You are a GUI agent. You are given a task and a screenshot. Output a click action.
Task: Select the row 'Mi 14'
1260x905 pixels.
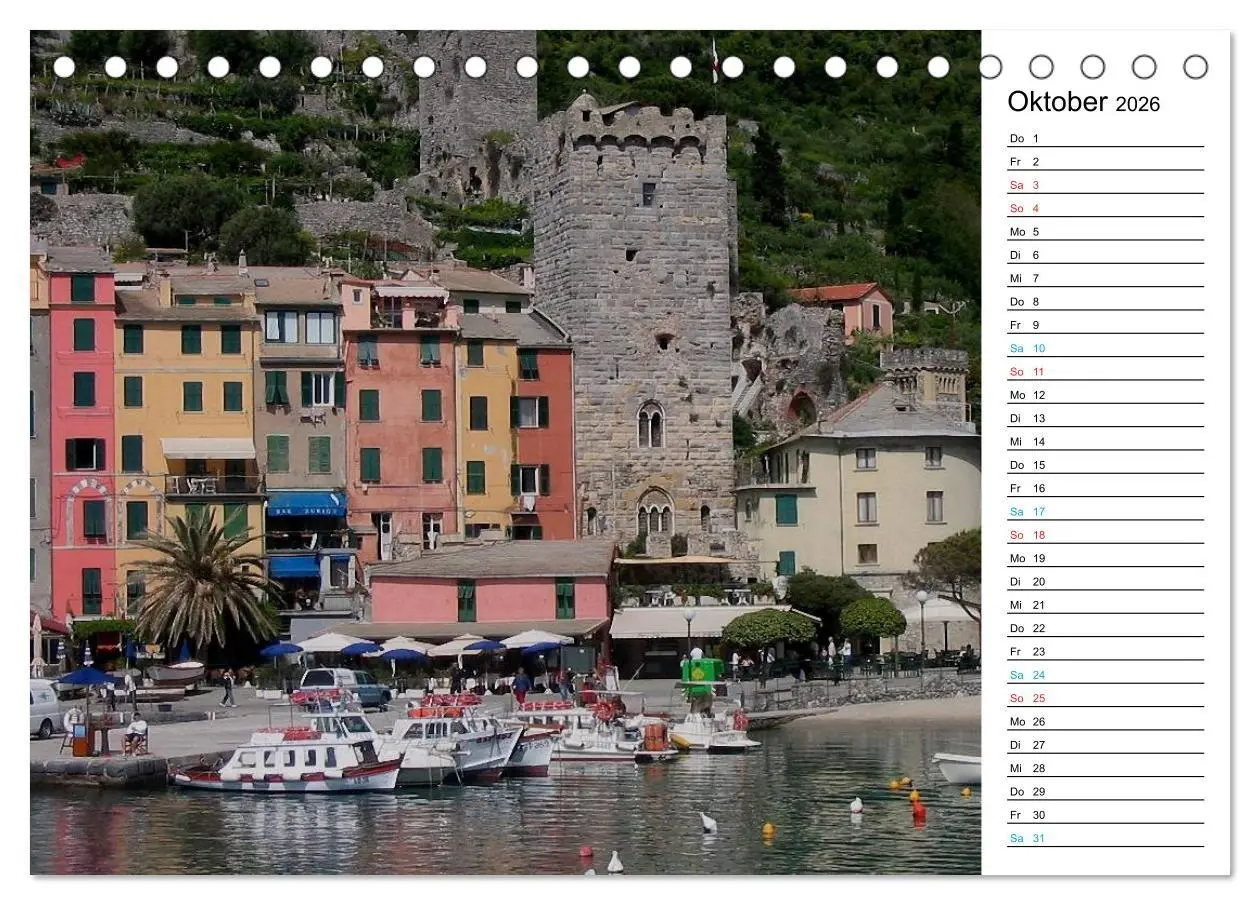[1105, 441]
